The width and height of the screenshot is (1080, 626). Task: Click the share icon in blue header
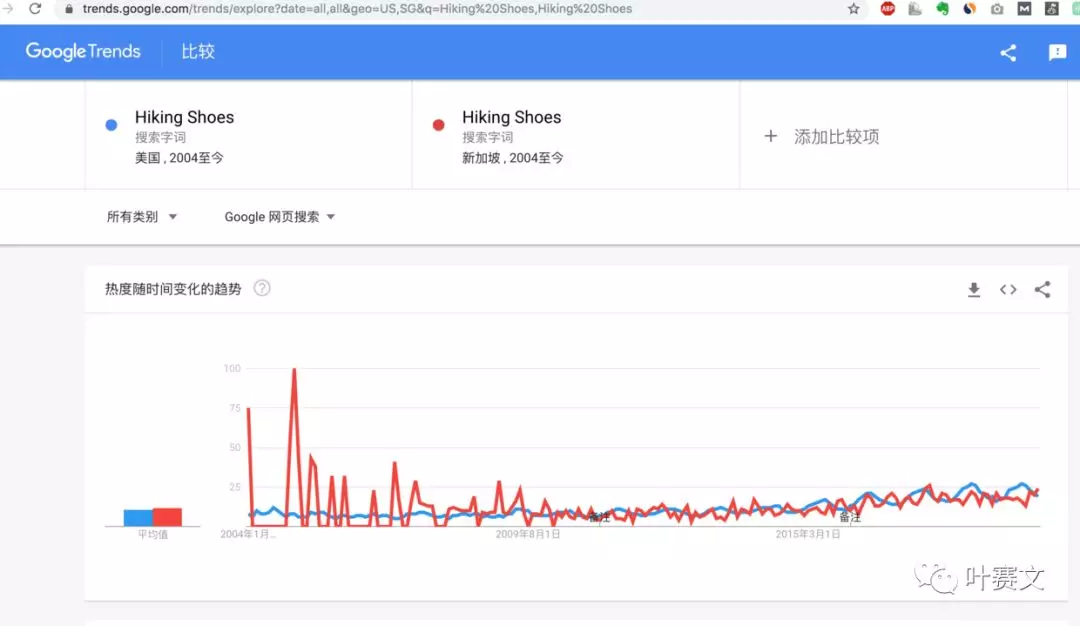[1008, 53]
